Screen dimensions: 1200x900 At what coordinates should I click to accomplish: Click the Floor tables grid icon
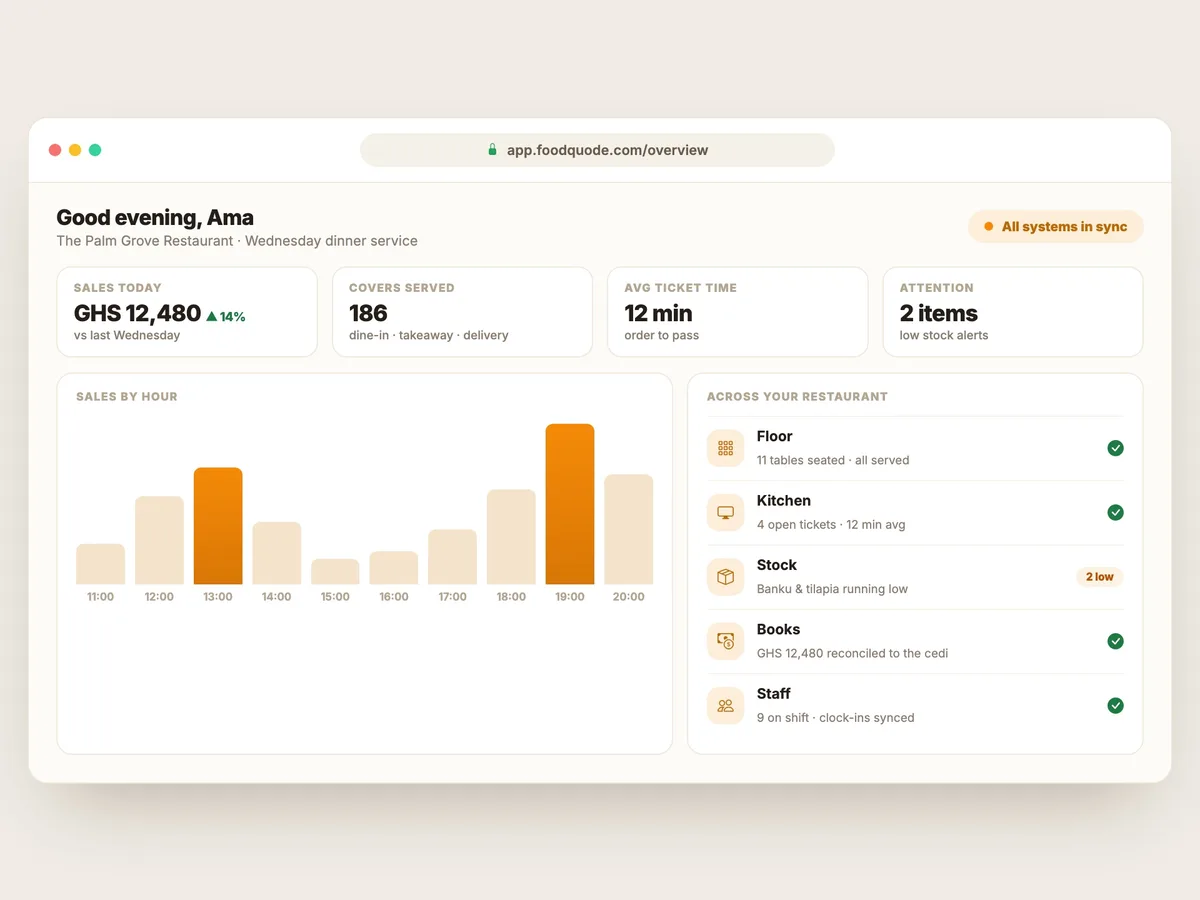tap(726, 448)
